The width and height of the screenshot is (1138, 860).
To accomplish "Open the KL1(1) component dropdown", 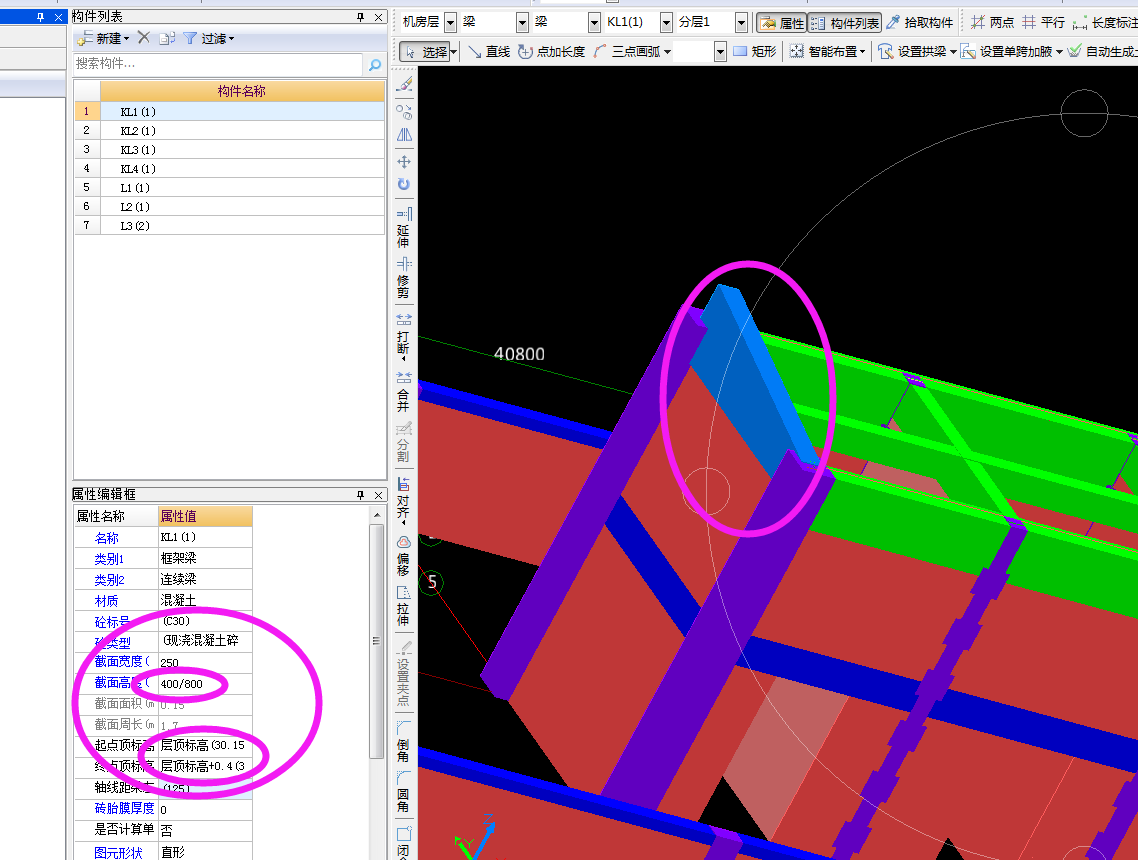I will coord(666,22).
